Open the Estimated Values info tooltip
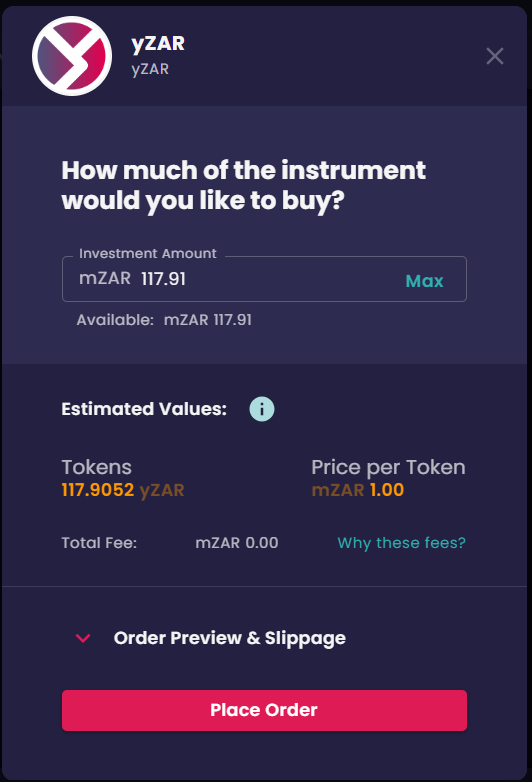Viewport: 532px width, 782px height. click(262, 409)
